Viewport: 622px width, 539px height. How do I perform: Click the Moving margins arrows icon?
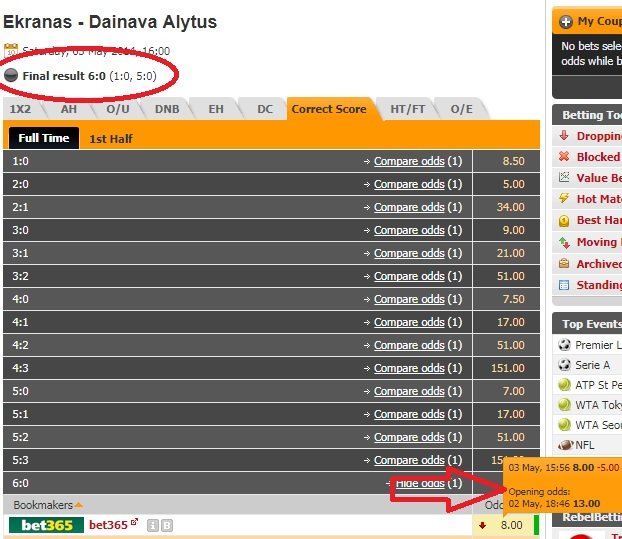(x=564, y=242)
